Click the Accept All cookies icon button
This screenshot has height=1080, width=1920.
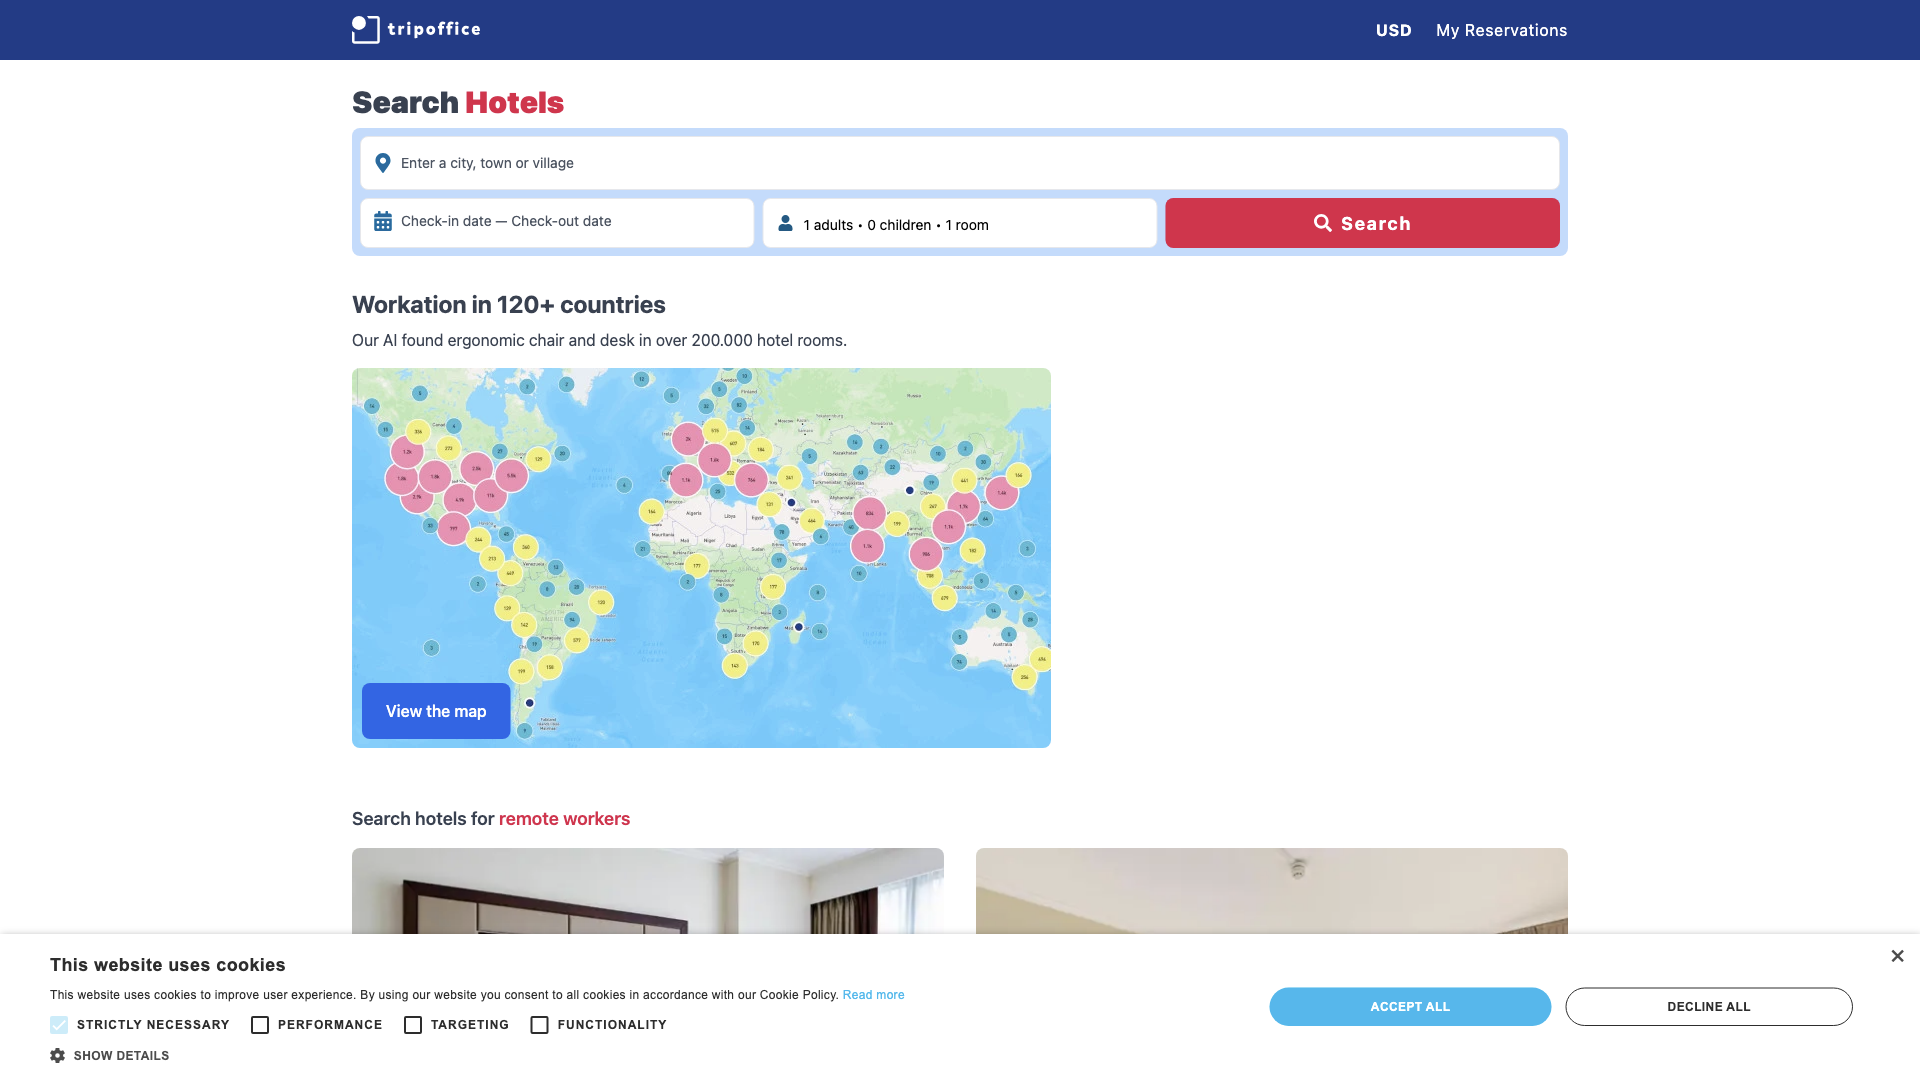[1410, 1006]
